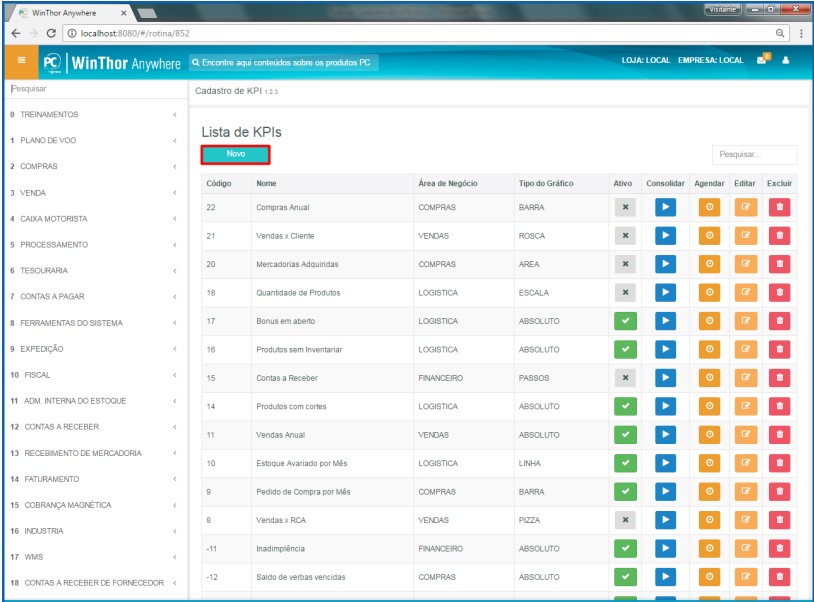Edit the Inadimplência KPI
The width and height of the screenshot is (814, 602).
[x=745, y=549]
